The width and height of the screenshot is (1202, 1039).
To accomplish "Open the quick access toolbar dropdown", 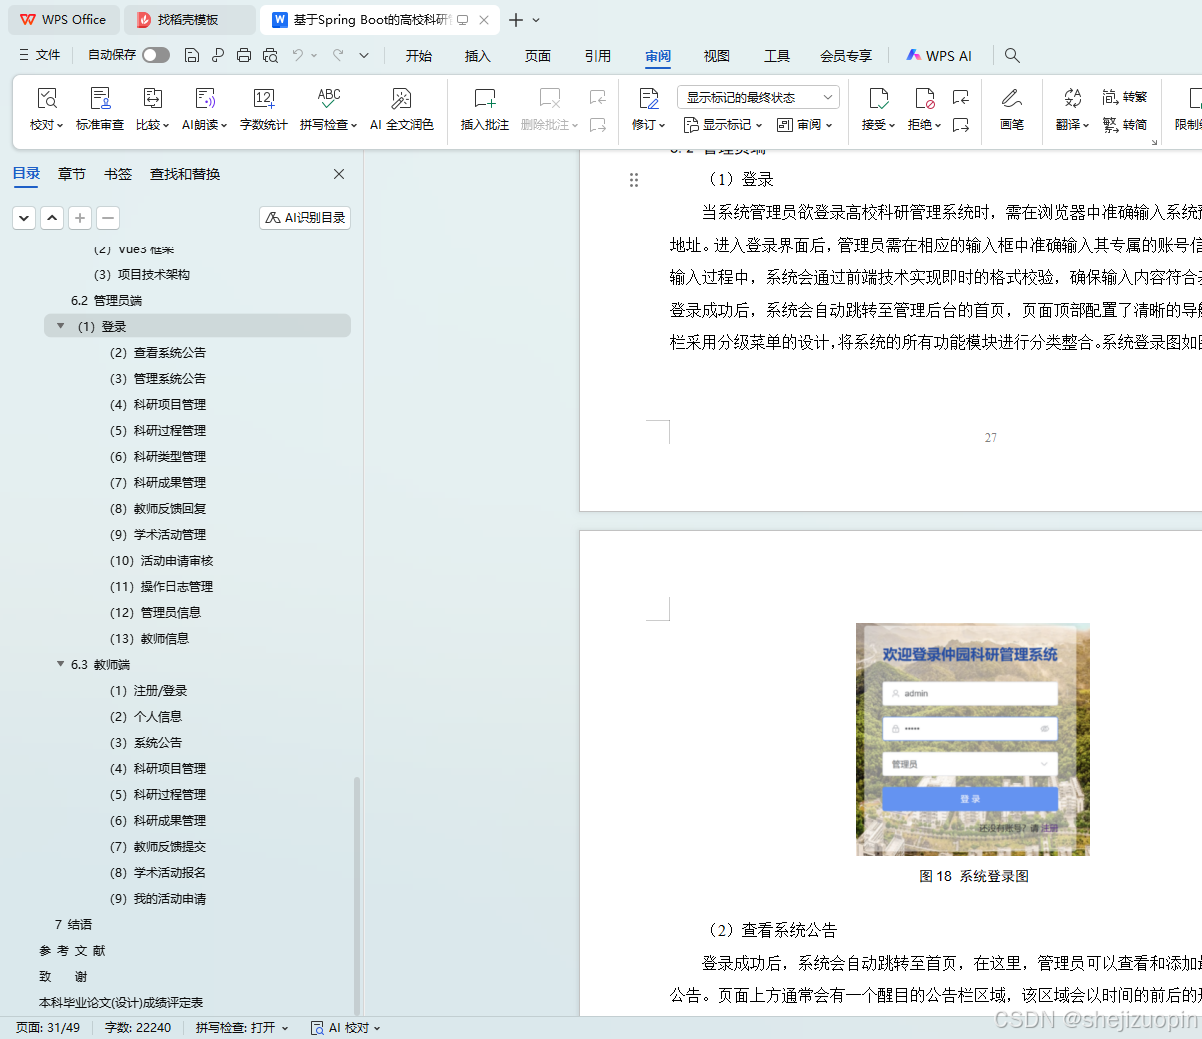I will click(364, 55).
